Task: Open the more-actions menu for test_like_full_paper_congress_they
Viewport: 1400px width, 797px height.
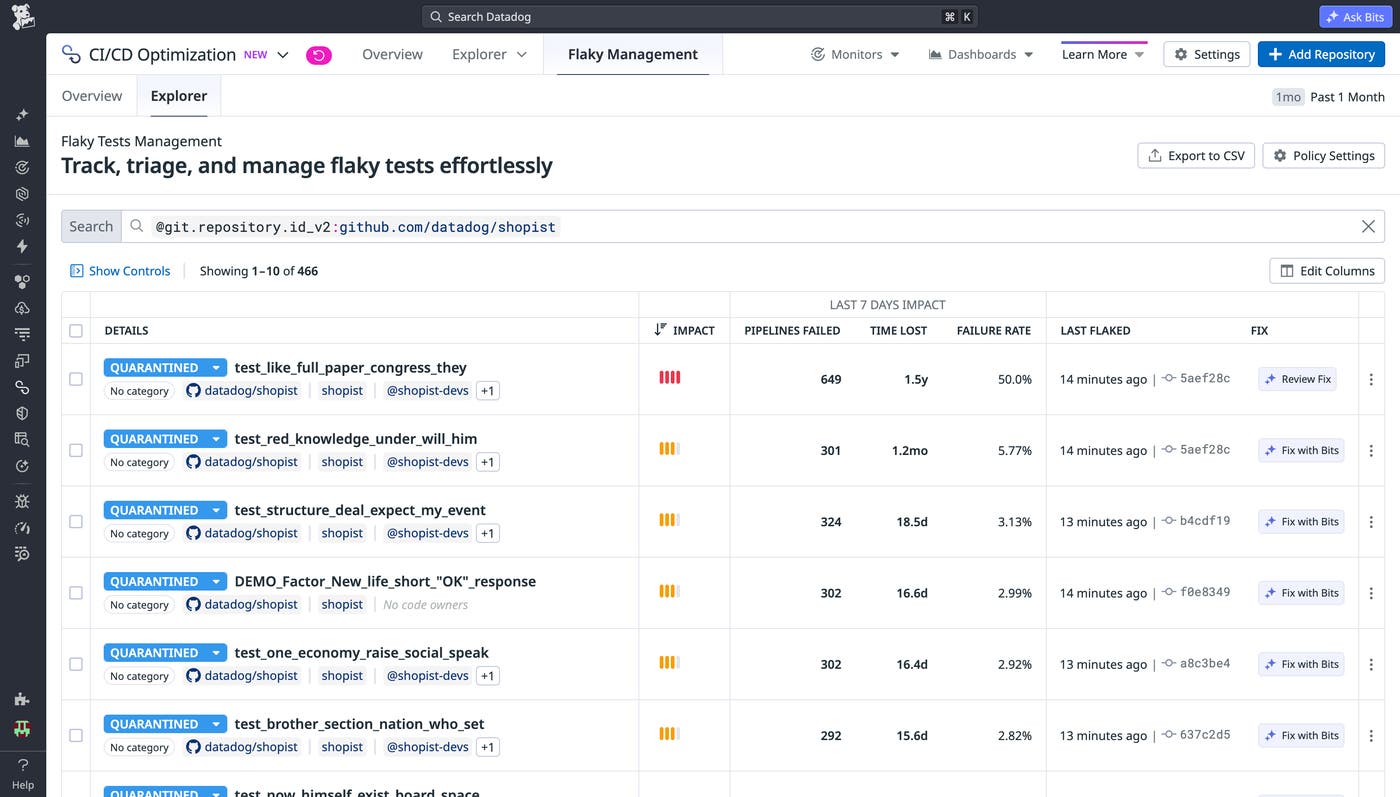Action: click(1371, 379)
